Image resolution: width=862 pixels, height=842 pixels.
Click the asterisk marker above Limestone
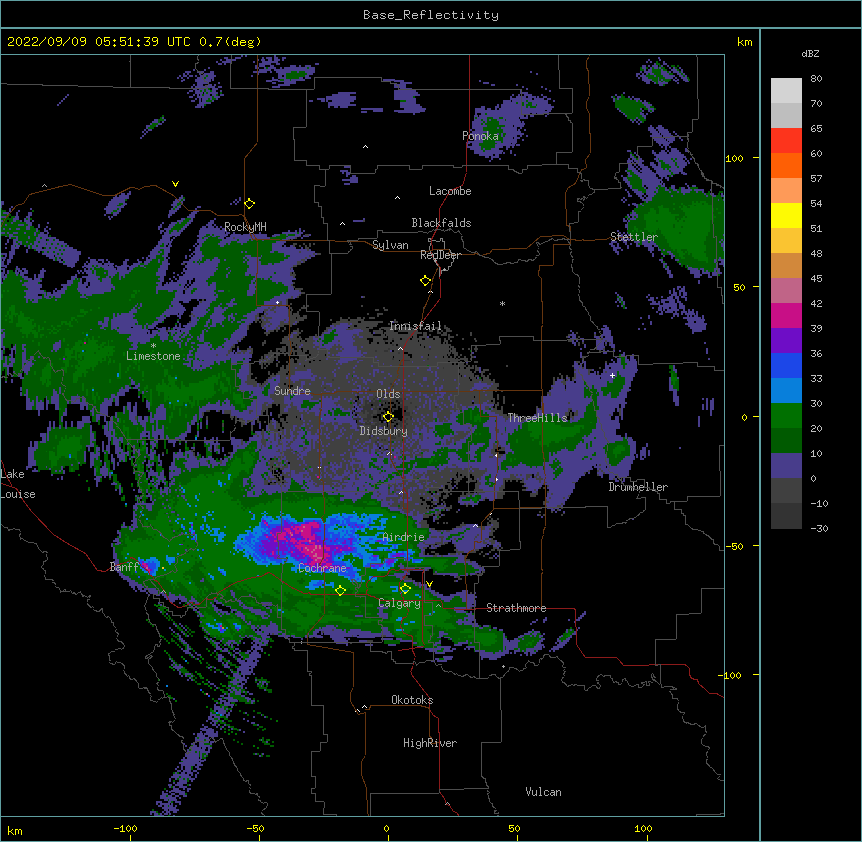point(153,346)
